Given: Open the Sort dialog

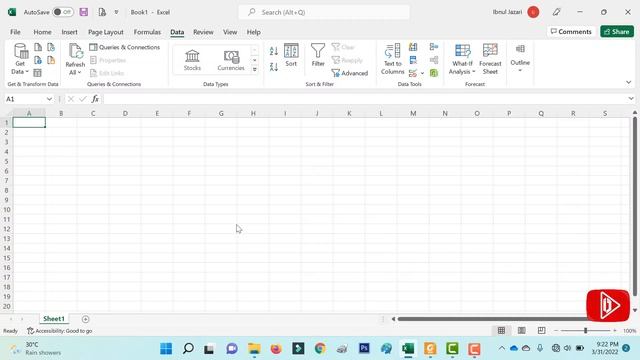Looking at the screenshot, I should click(291, 55).
